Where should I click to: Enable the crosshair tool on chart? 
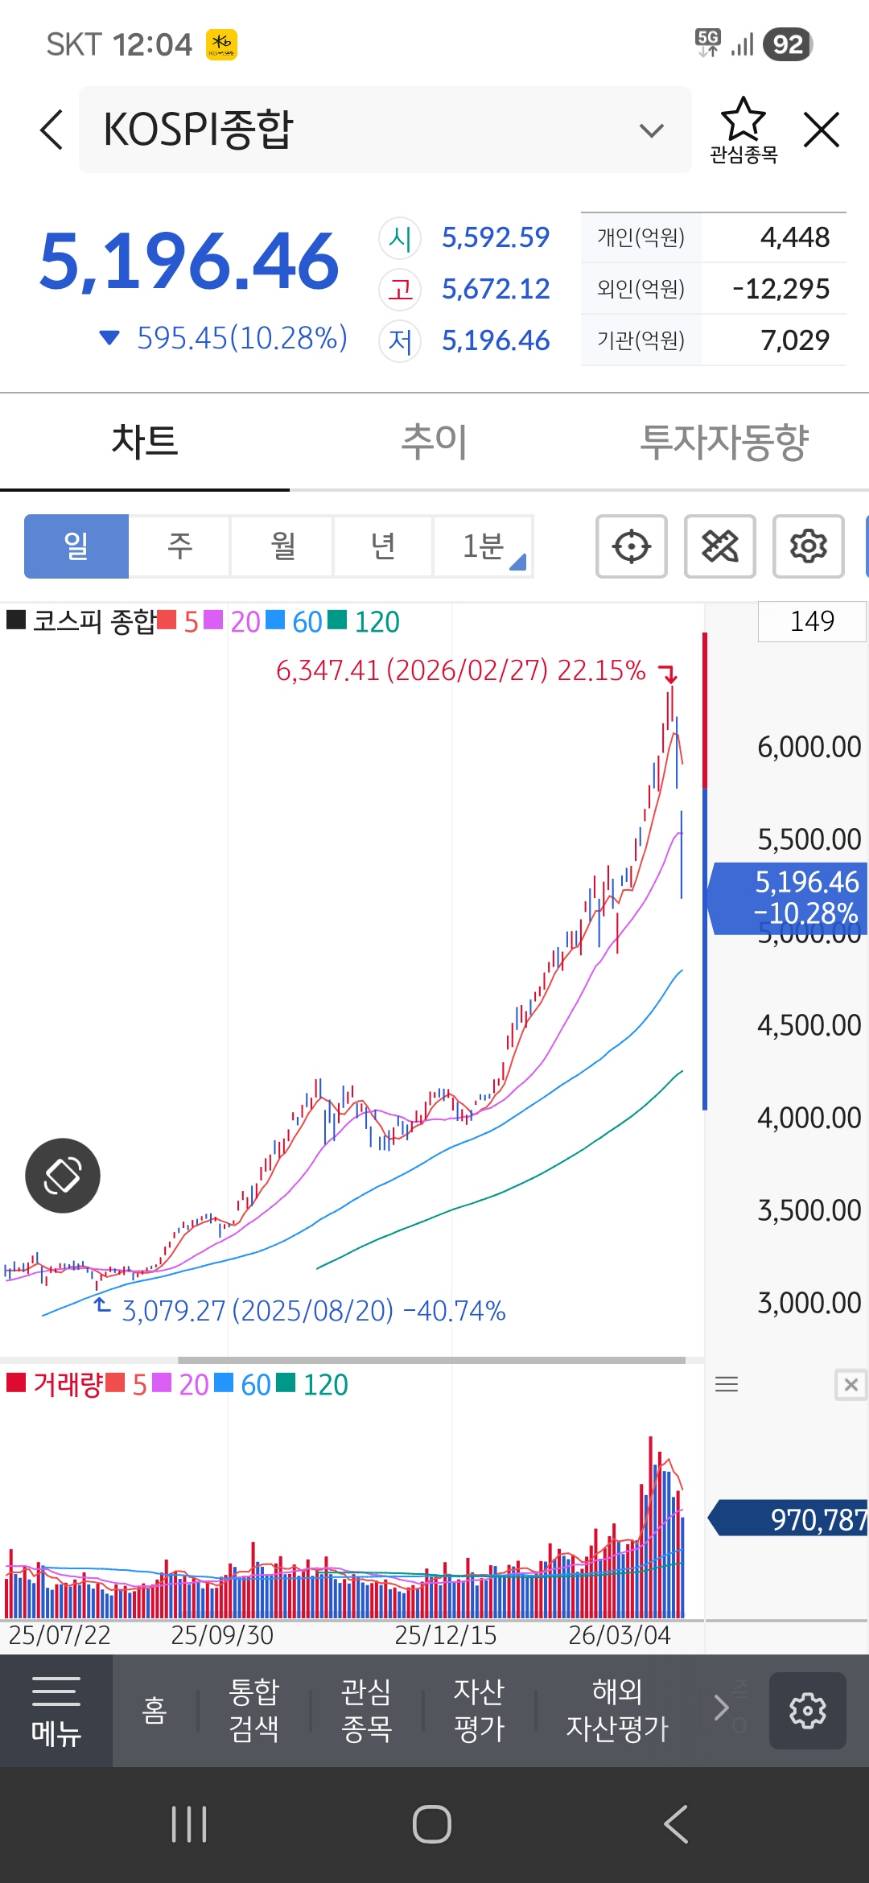coord(631,546)
